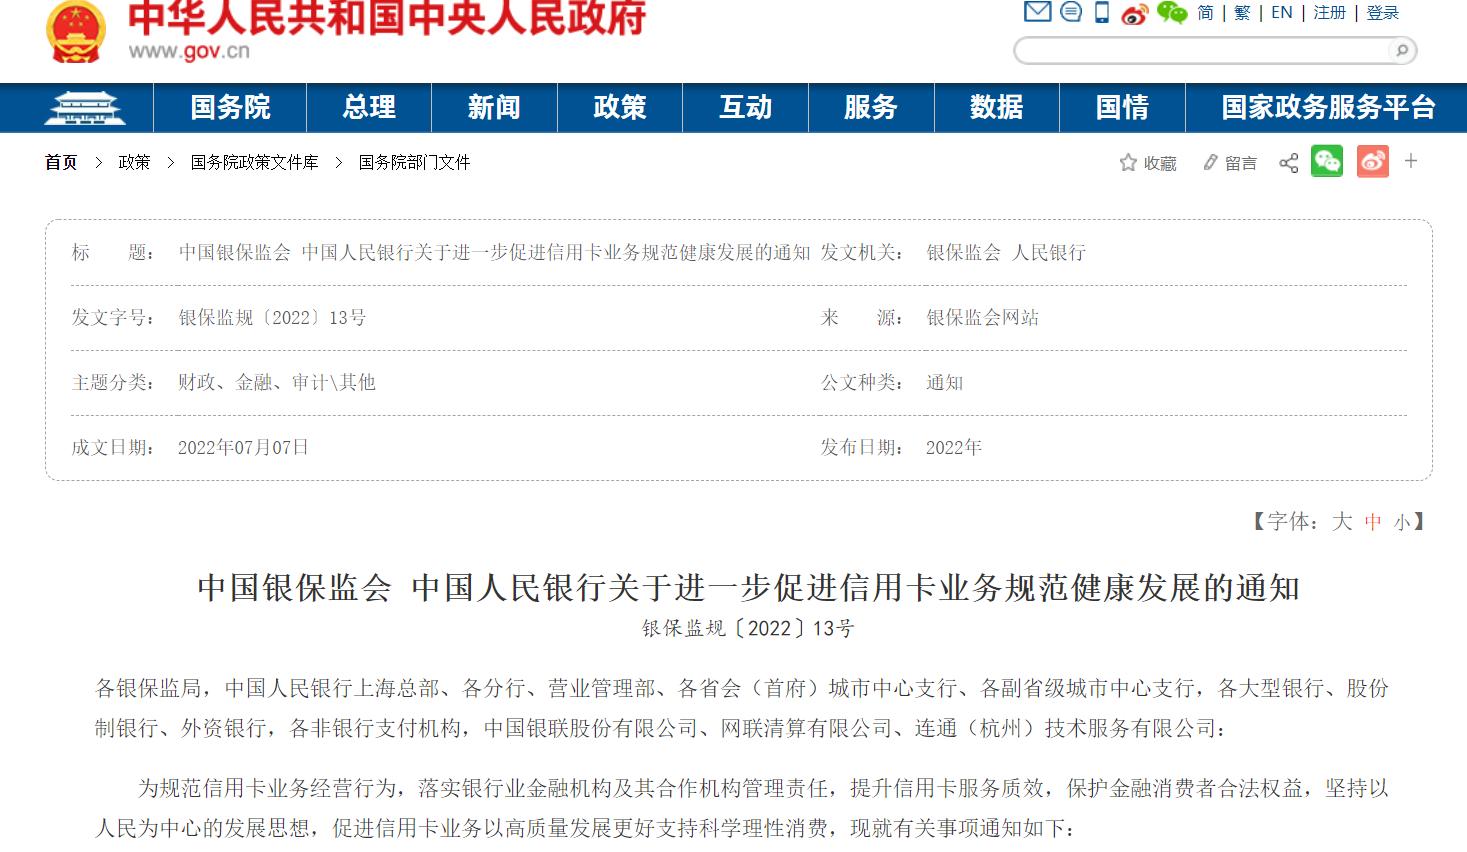Screen dimensions: 1467x852
Task: Click the comment bubble icon next to the mailbox
Action: coord(1070,12)
